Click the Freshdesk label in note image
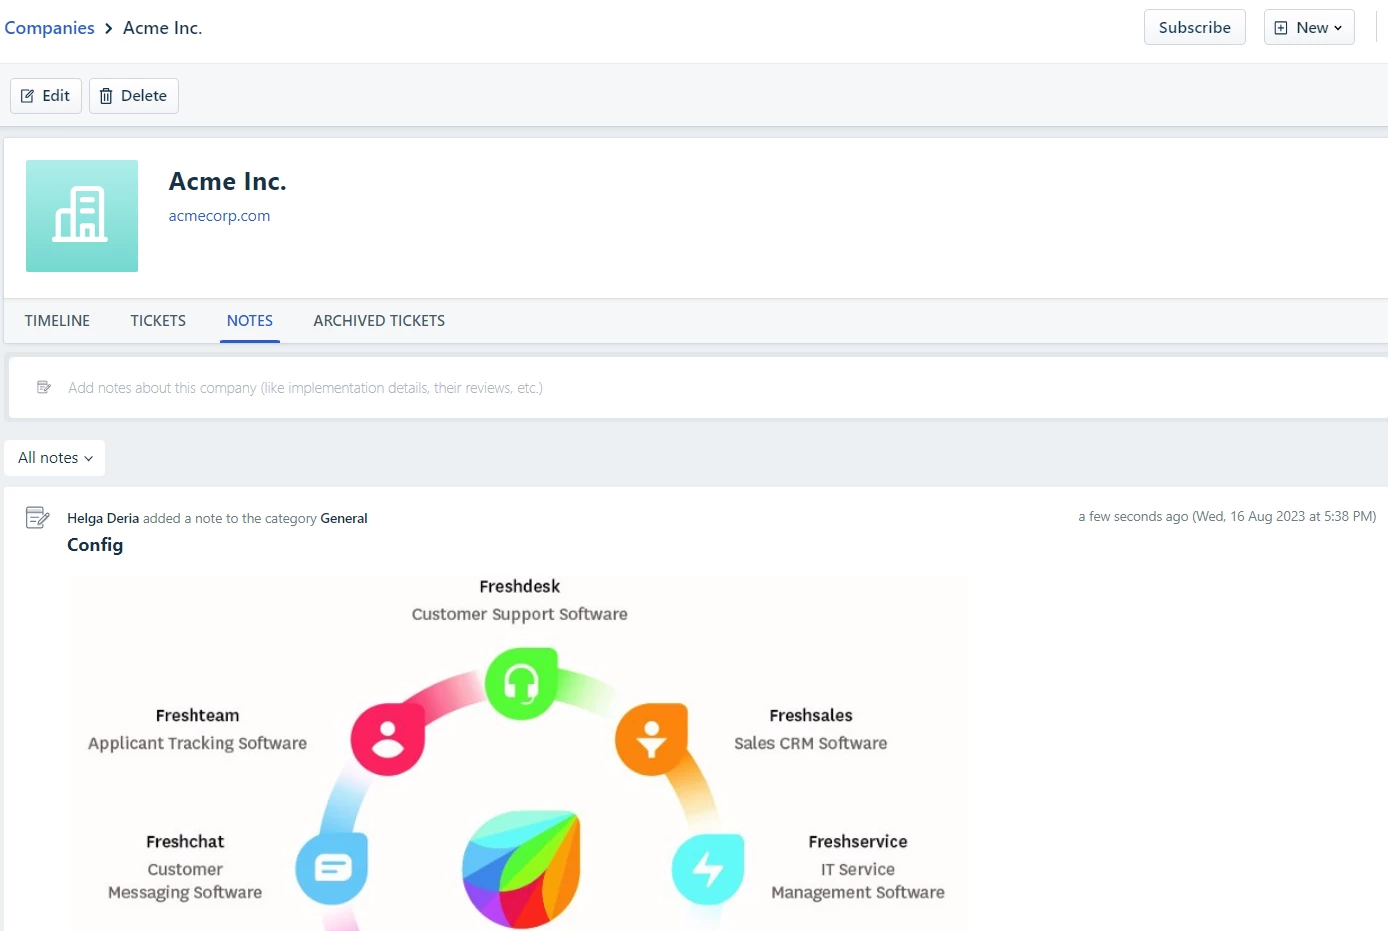Screen dimensions: 1388x931 [519, 587]
